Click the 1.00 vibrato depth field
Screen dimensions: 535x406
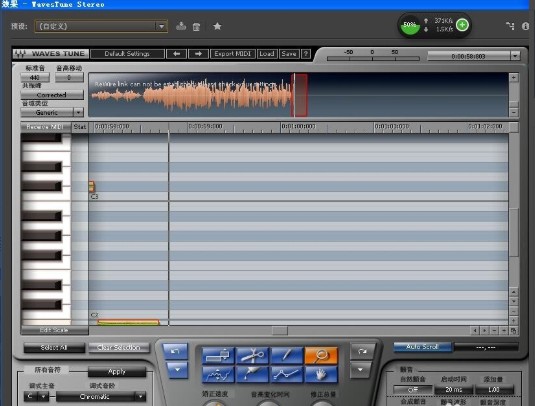pos(494,389)
